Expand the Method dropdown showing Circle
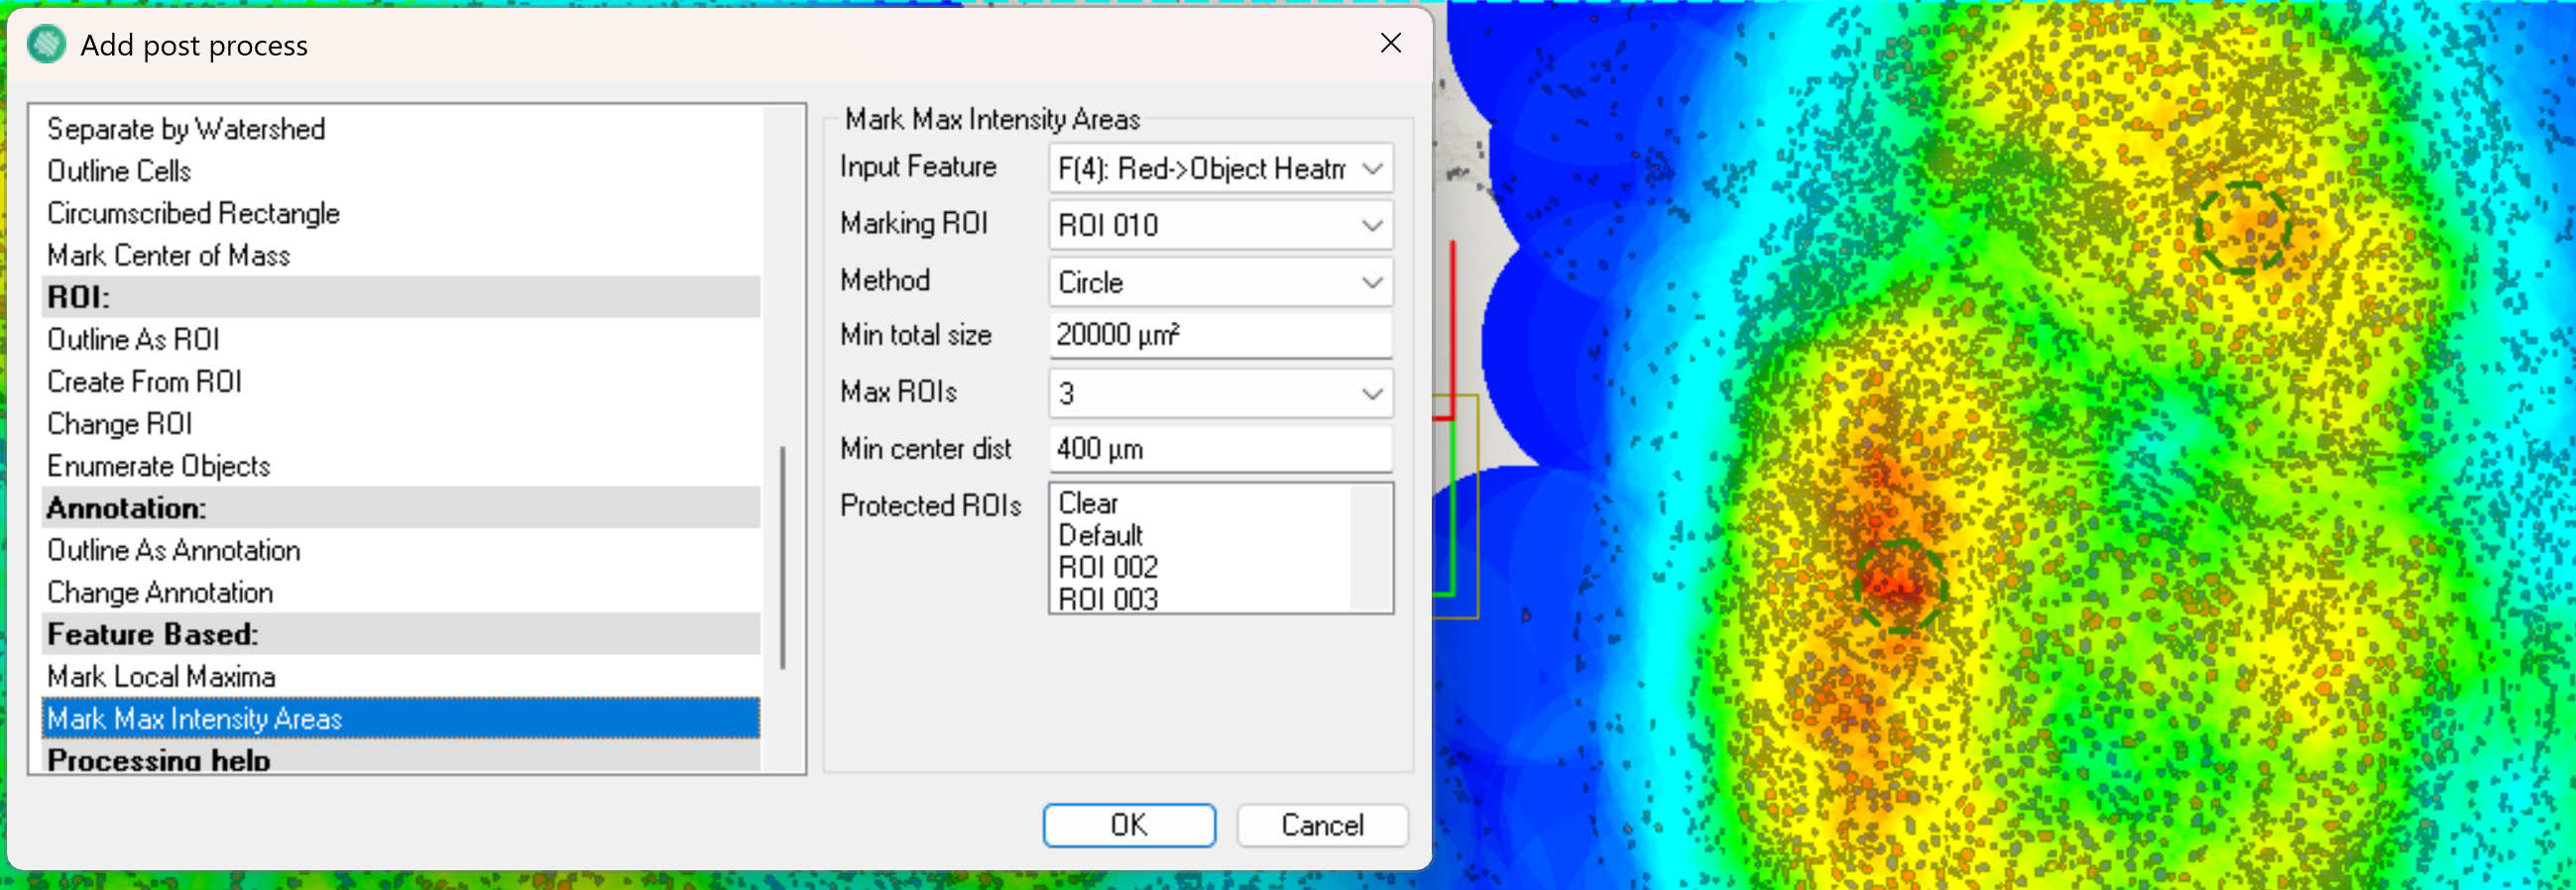 click(1220, 282)
